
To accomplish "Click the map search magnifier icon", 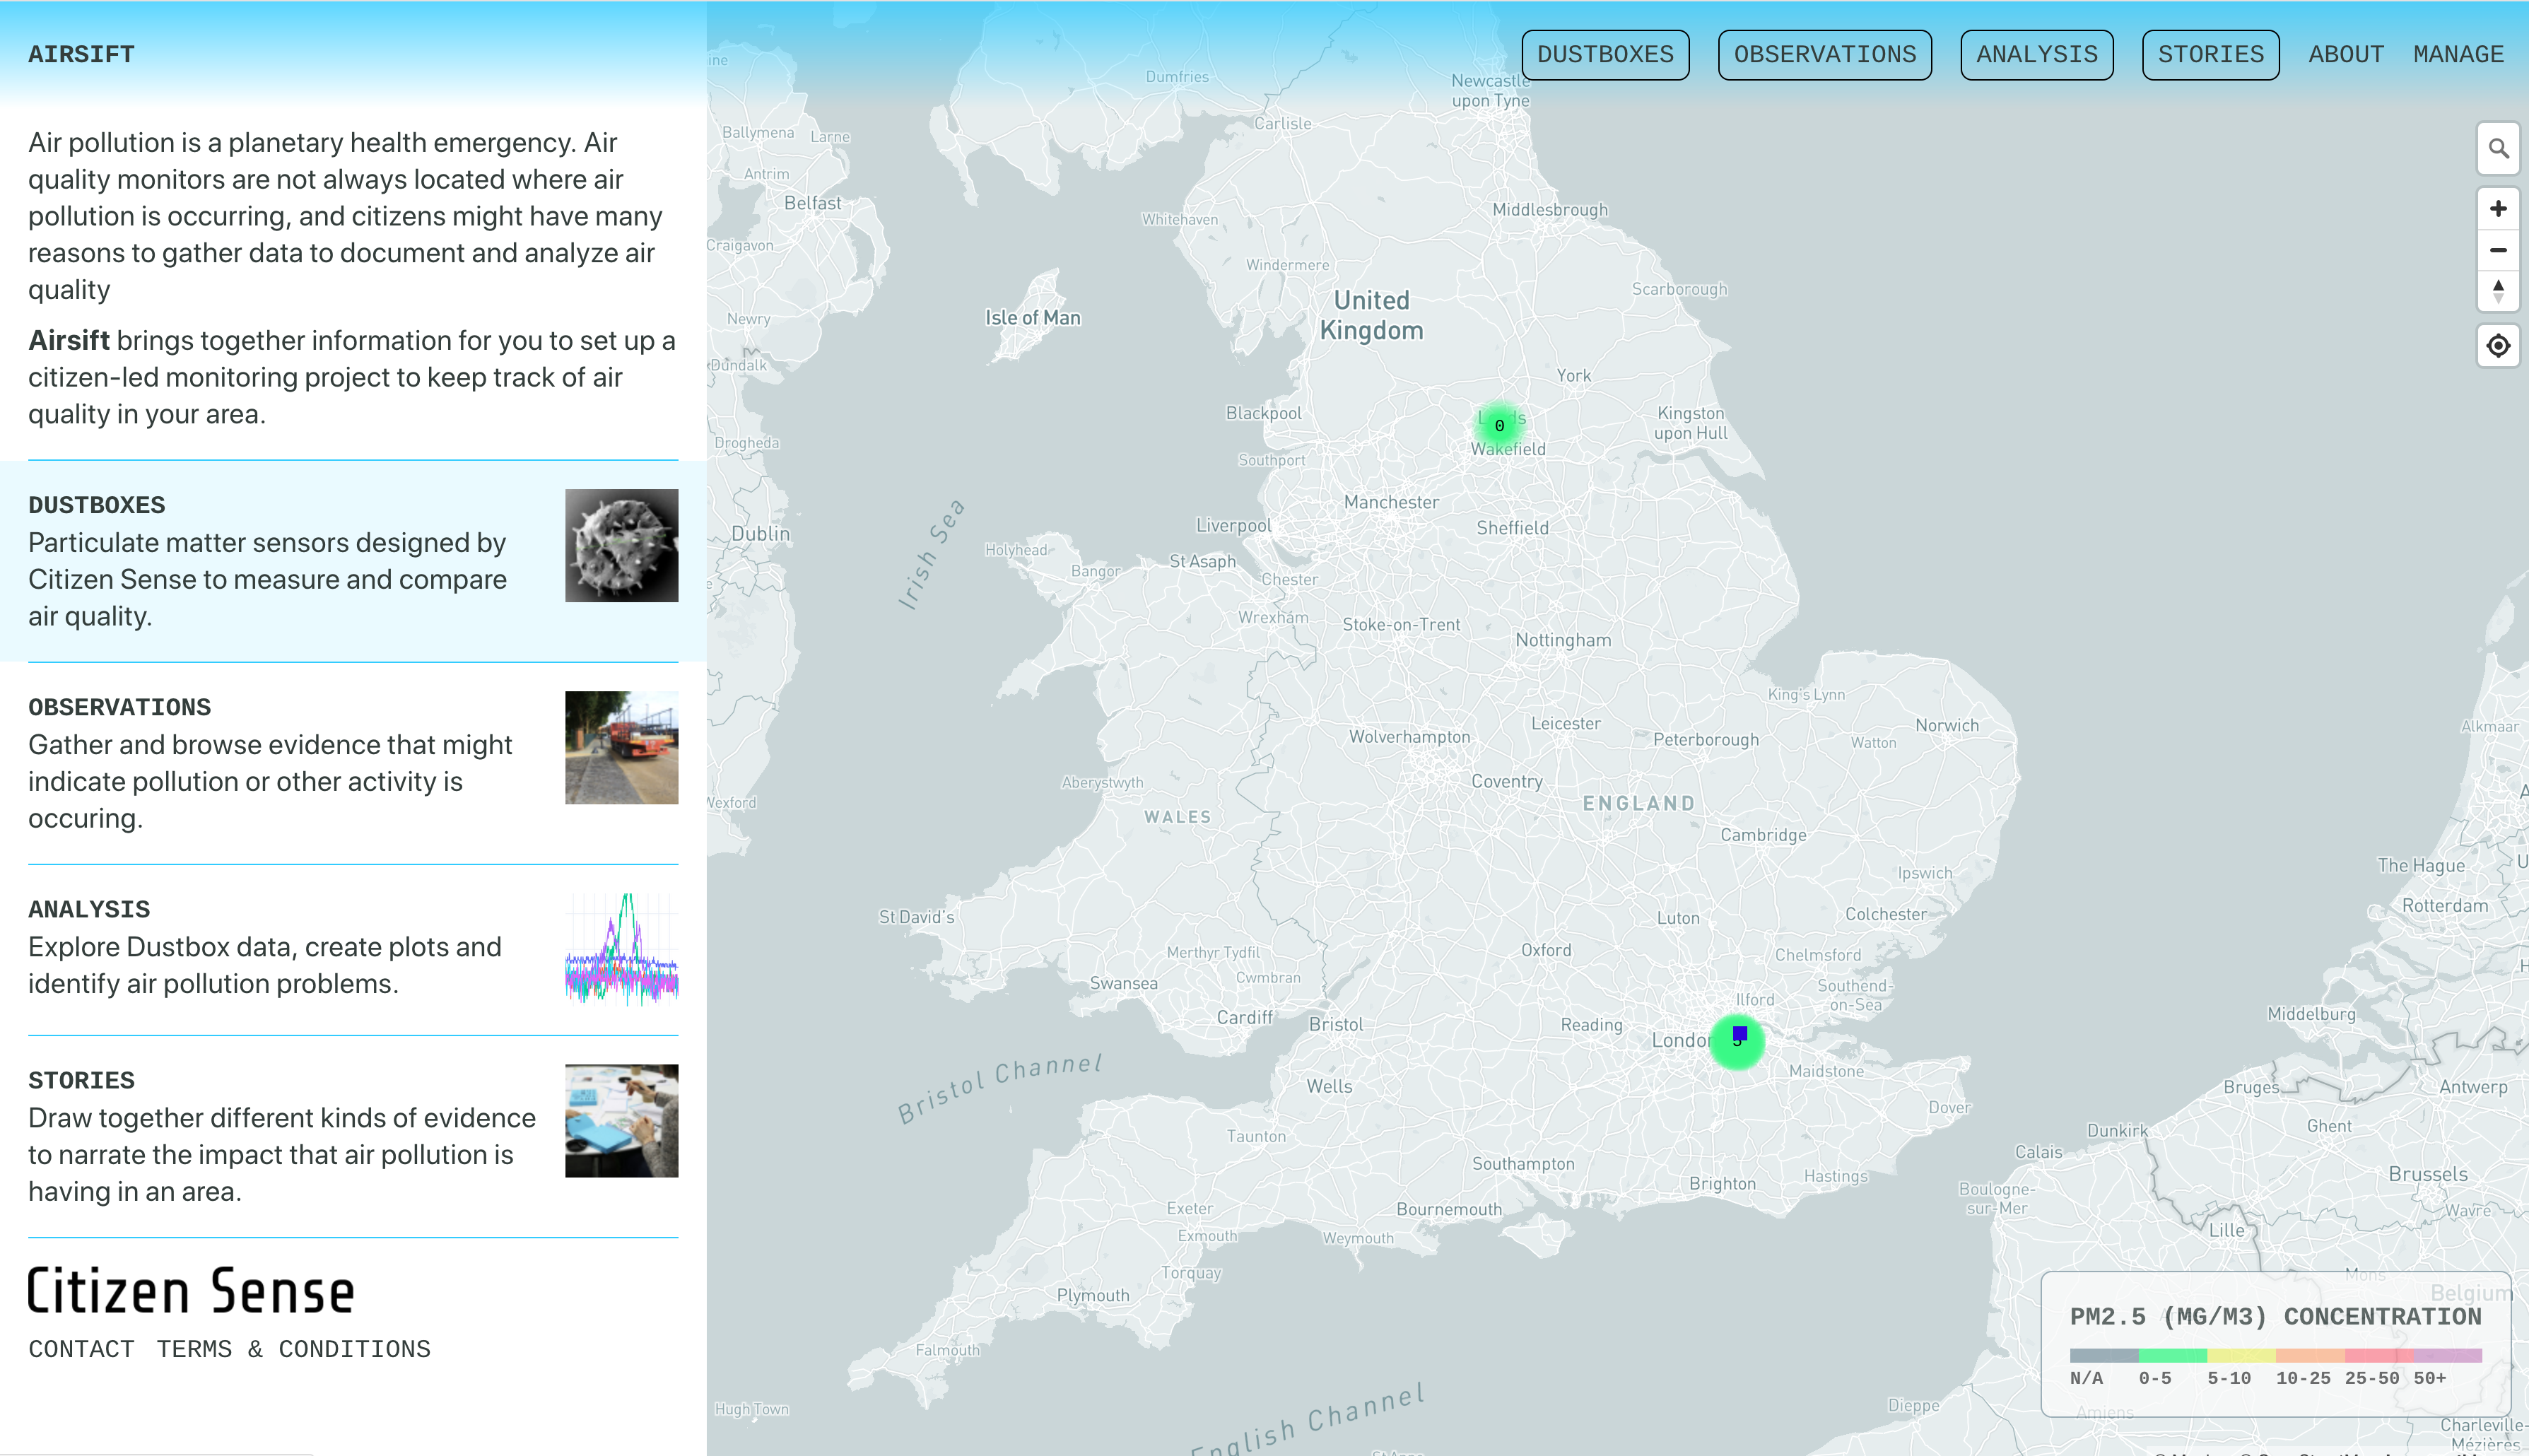I will 2497,149.
